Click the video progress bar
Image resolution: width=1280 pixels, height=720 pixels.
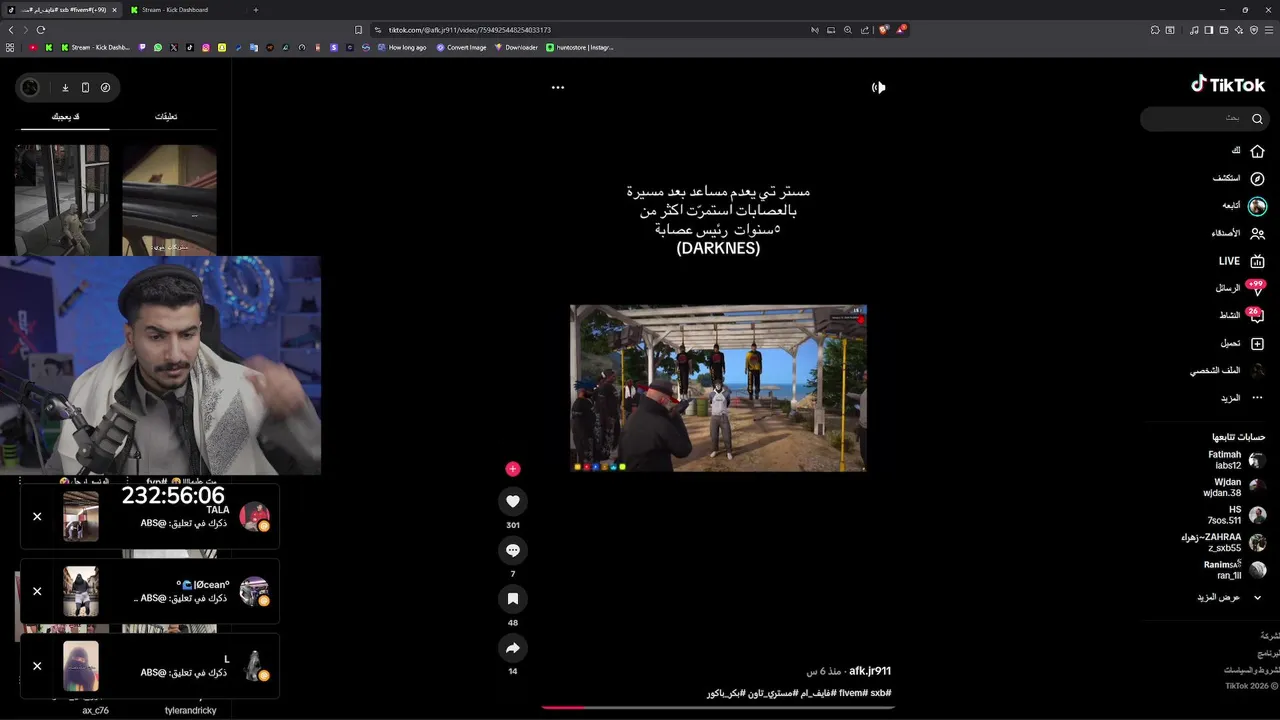point(718,707)
